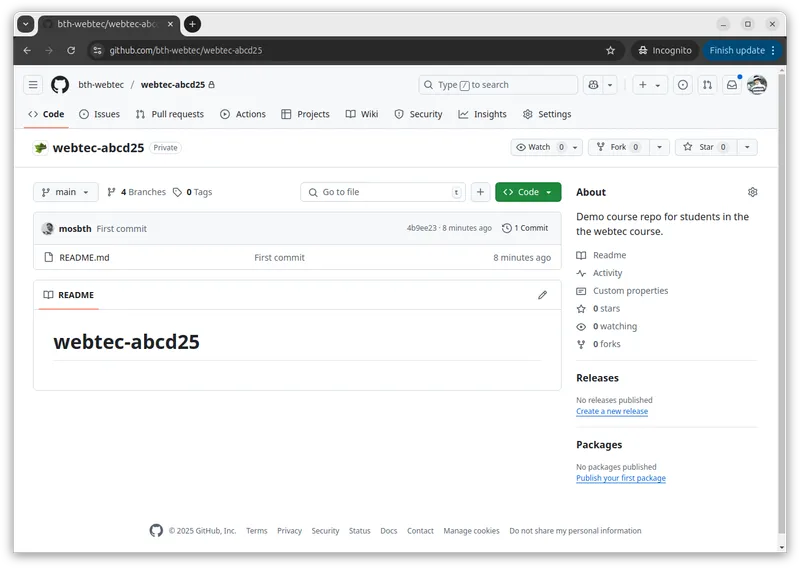Focus the Go to file input
Screen dimensions: 800x568
(383, 192)
